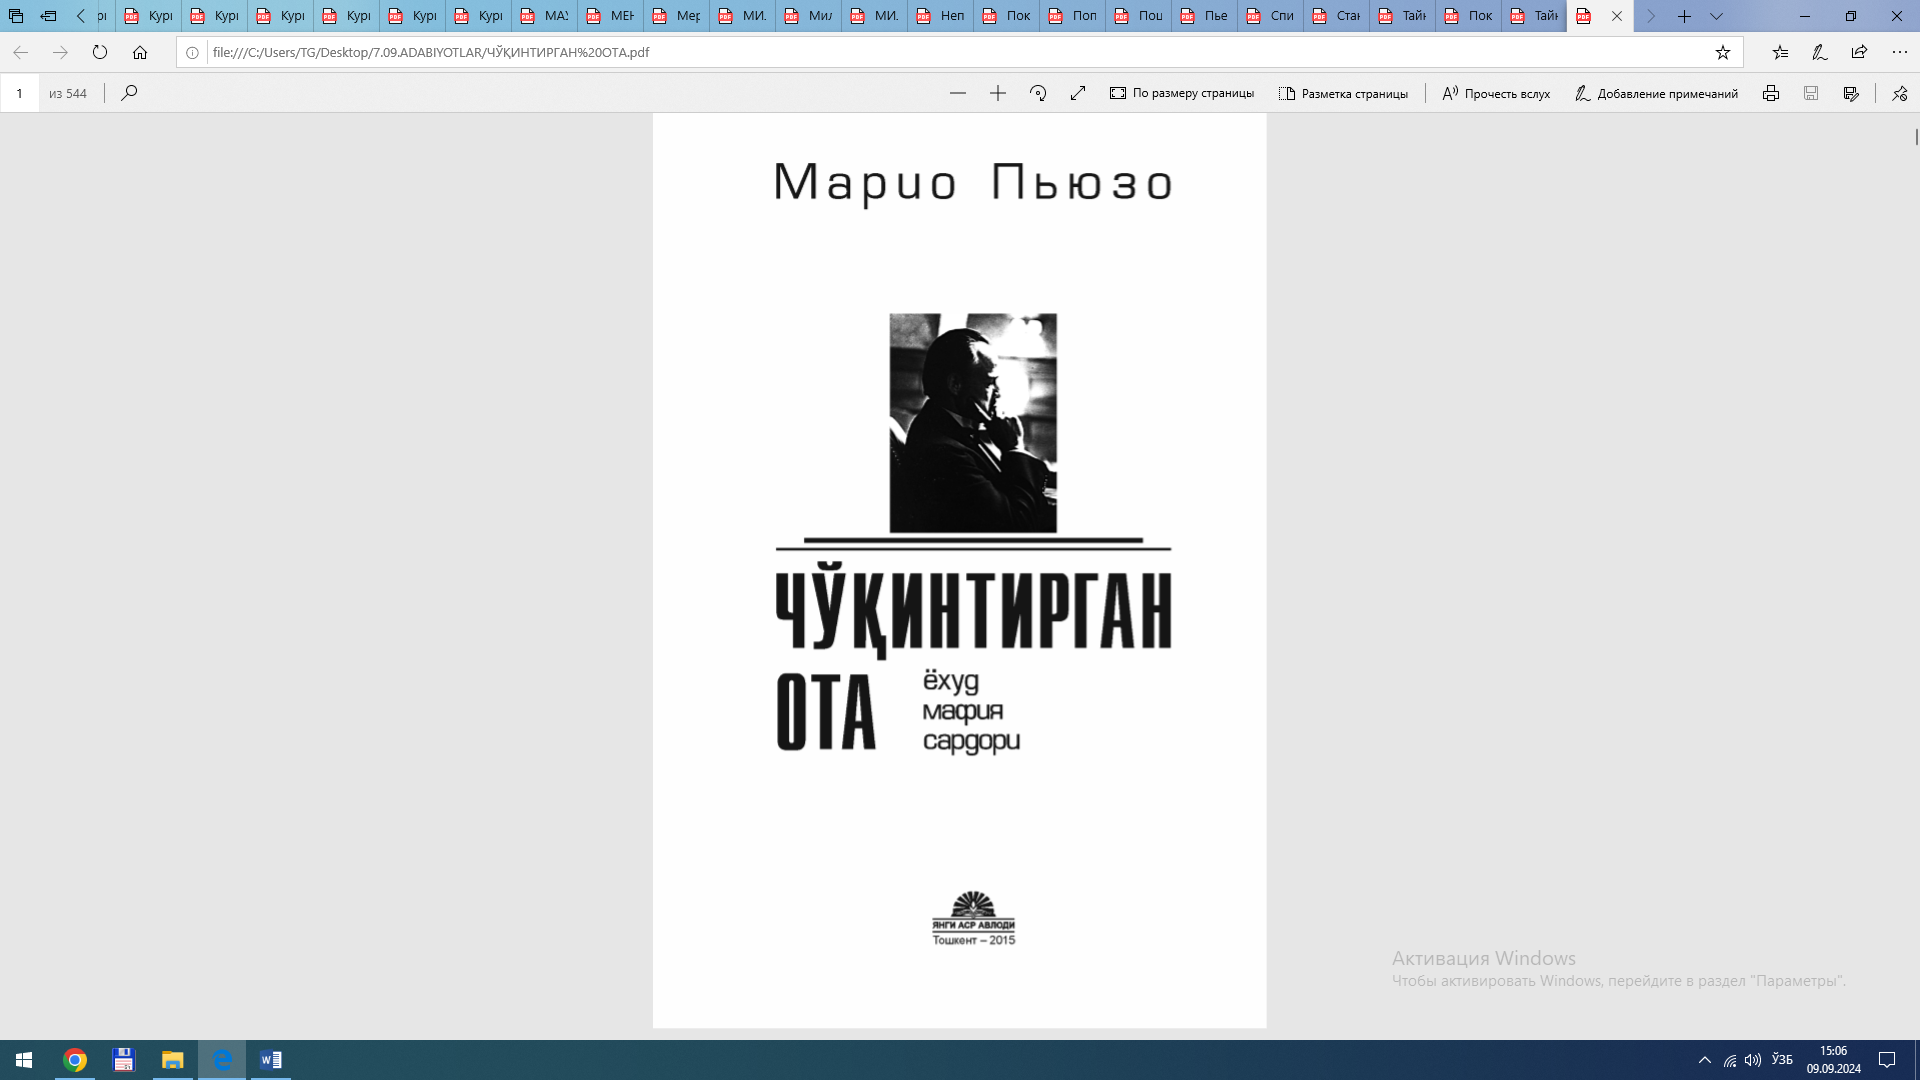Switch to the 'Поп' tab
This screenshot has height=1080, width=1920.
click(1073, 16)
